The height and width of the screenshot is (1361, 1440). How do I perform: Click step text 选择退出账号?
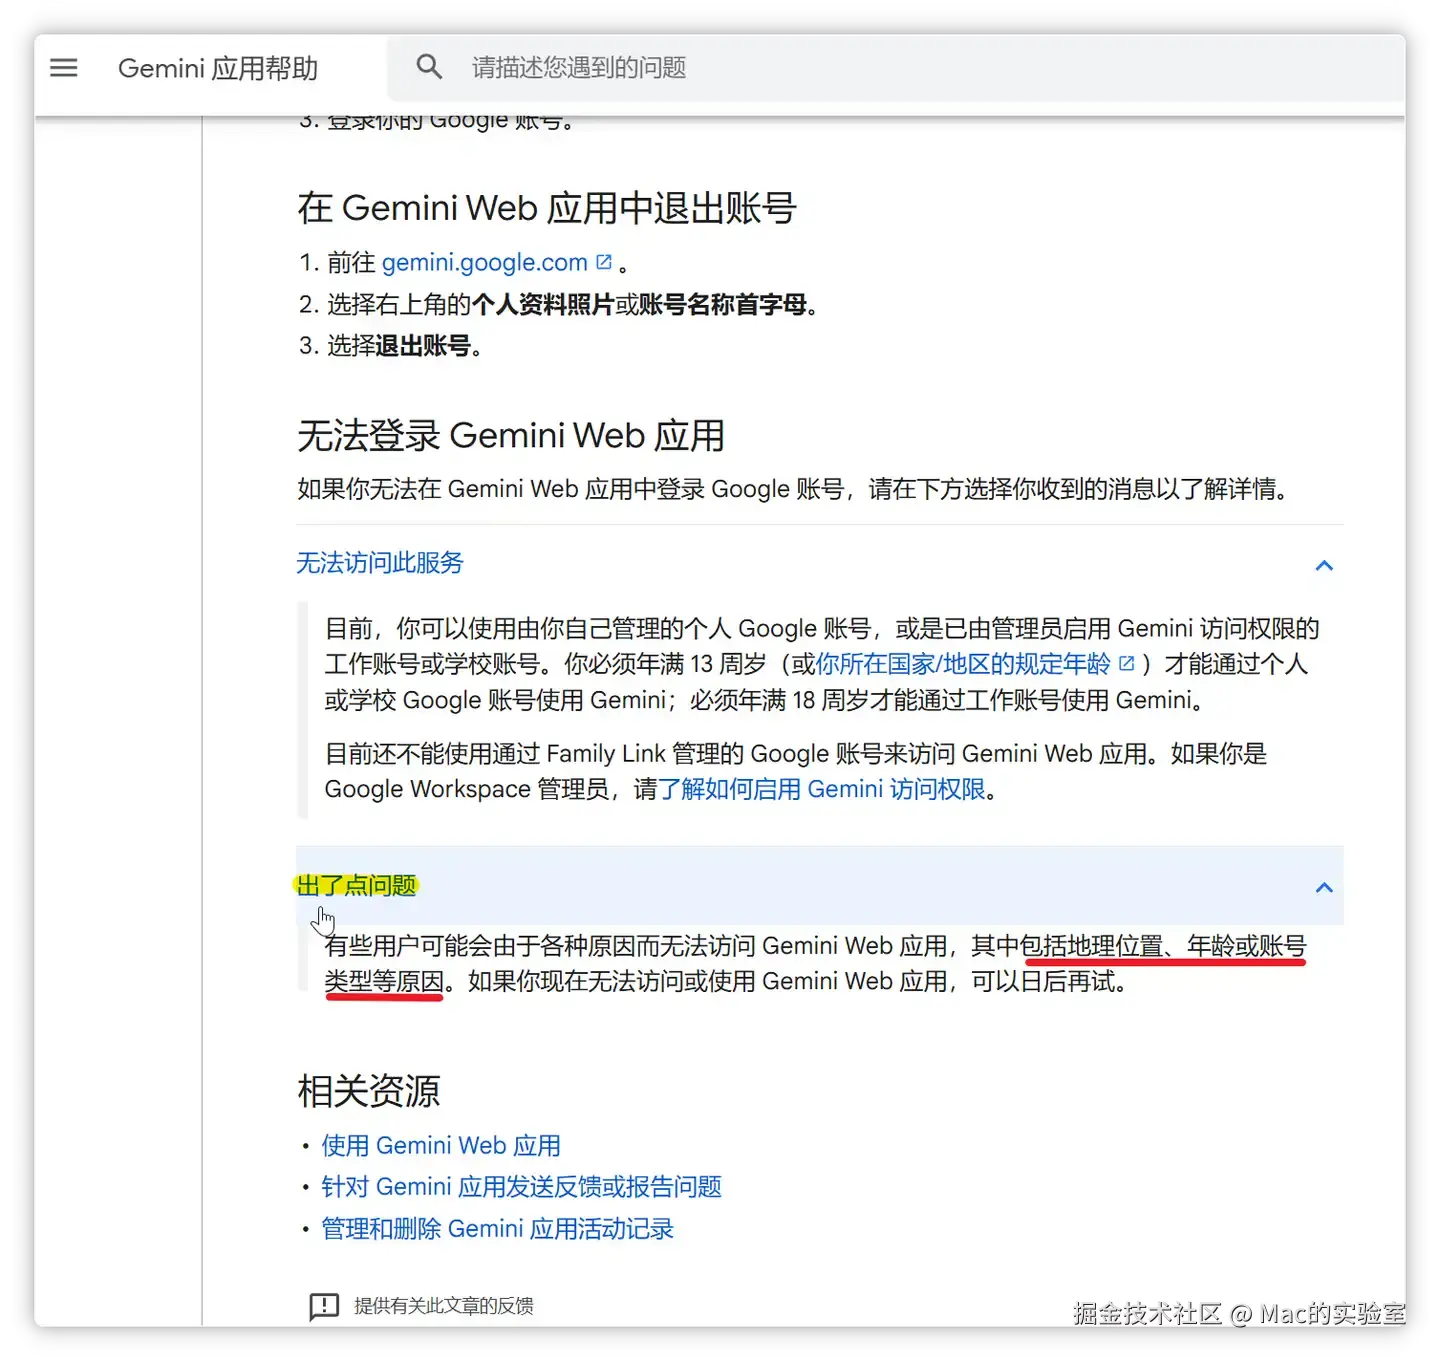click(403, 346)
